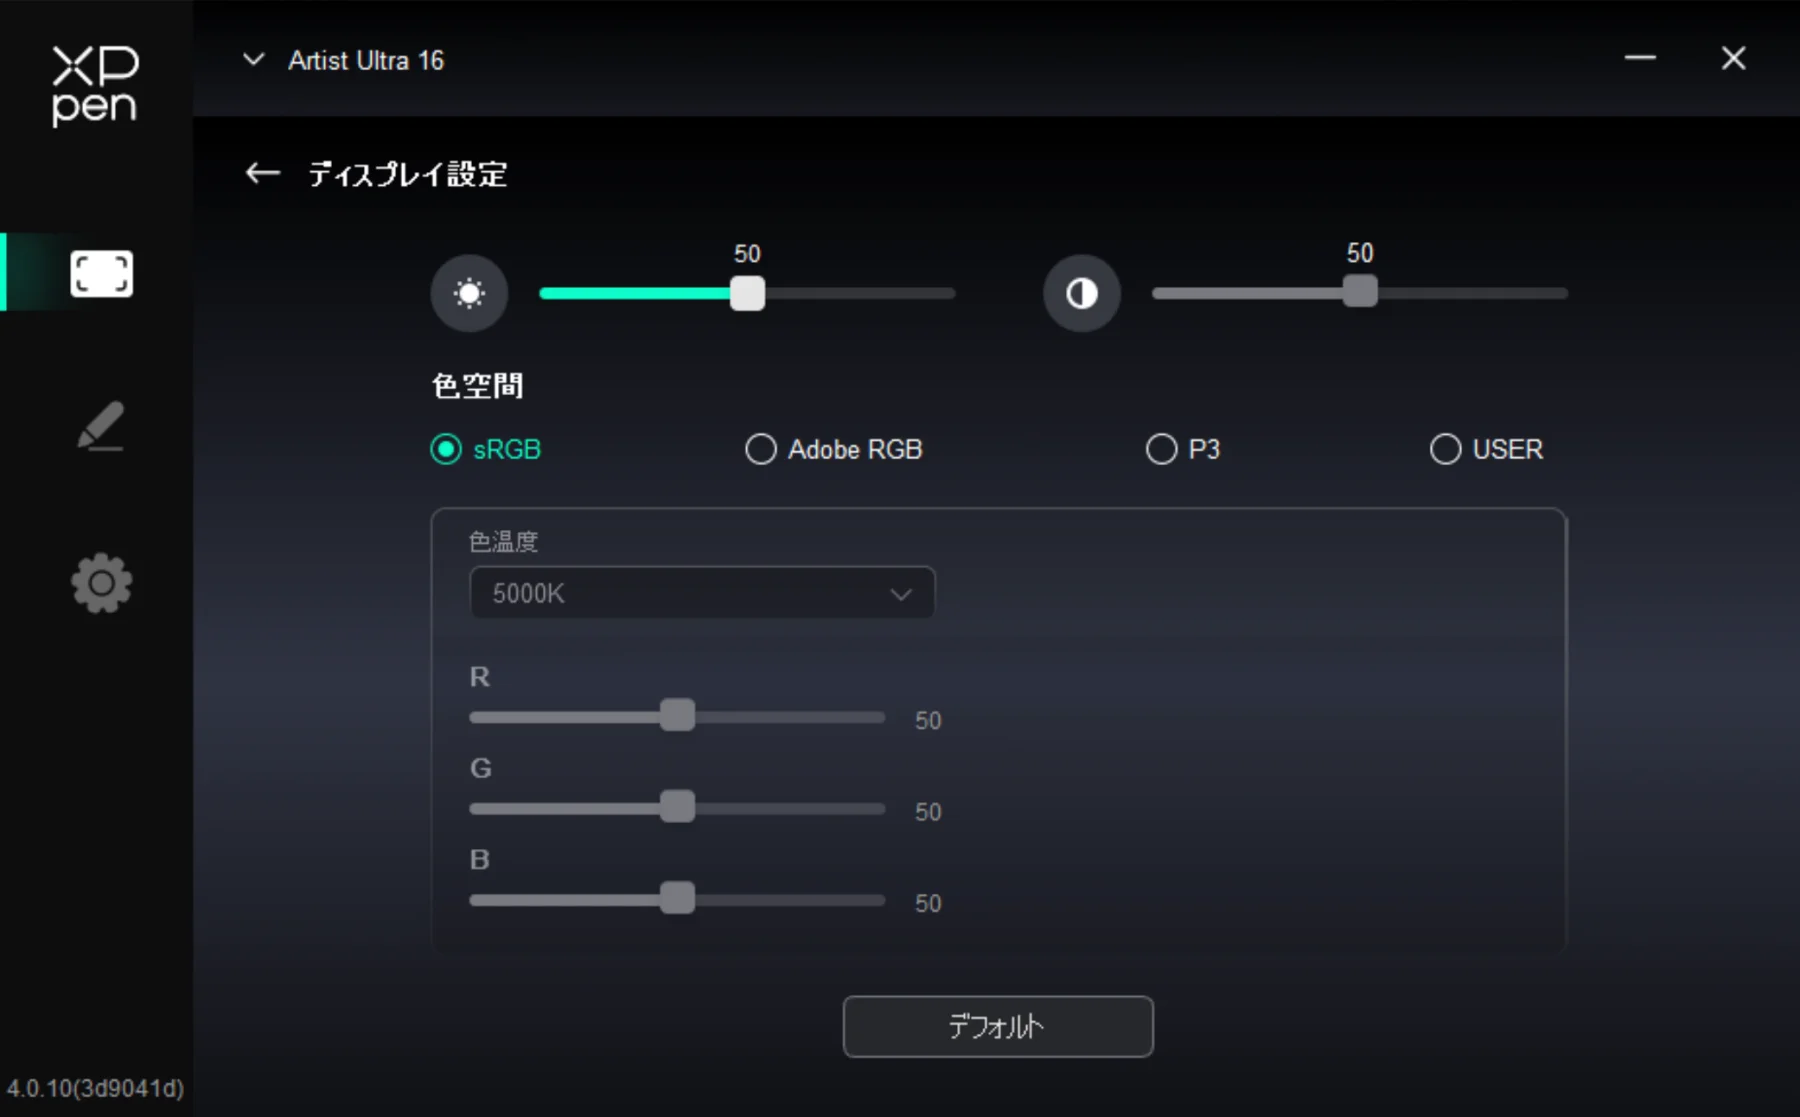Open the pen settings sidebar icon
Viewport: 1800px width, 1117px height.
click(101, 427)
